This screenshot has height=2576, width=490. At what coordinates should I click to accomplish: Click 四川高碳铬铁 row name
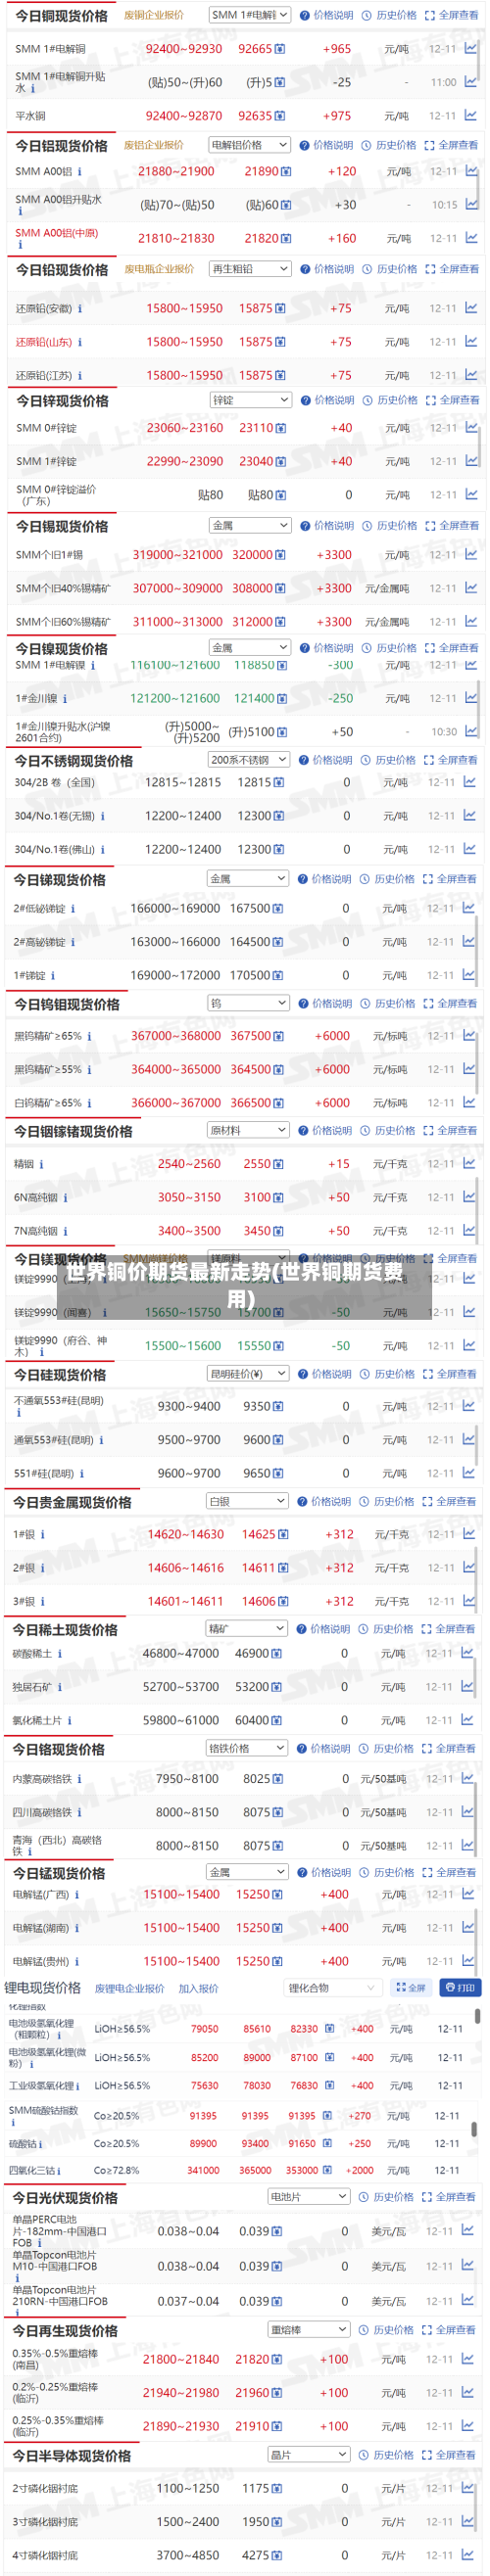click(x=42, y=1812)
